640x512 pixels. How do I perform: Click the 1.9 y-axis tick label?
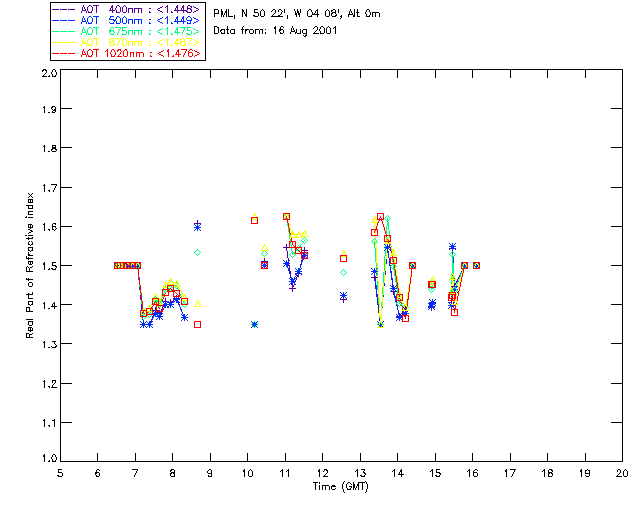pyautogui.click(x=49, y=109)
